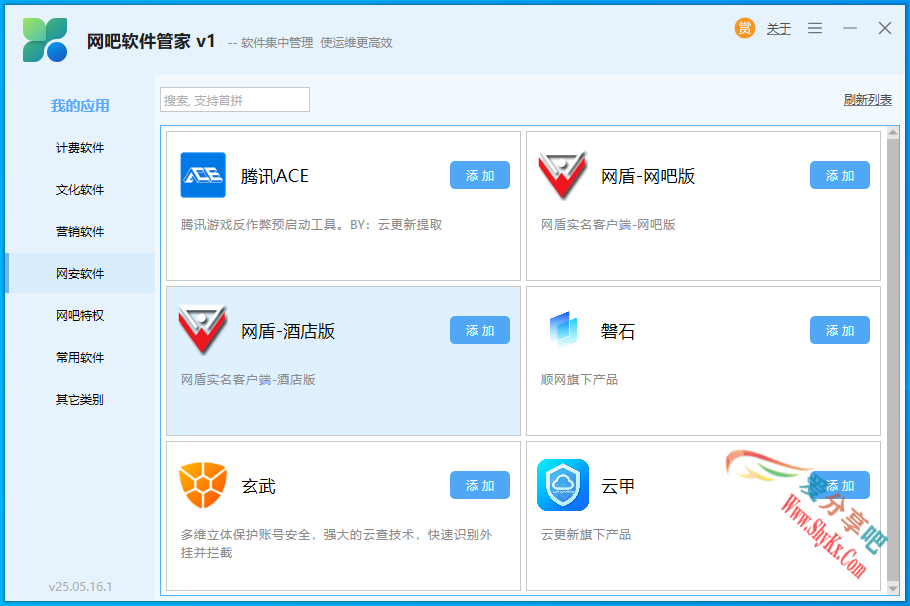Click the list scrollbar thumb
Image resolution: width=910 pixels, height=606 pixels.
pos(893,360)
